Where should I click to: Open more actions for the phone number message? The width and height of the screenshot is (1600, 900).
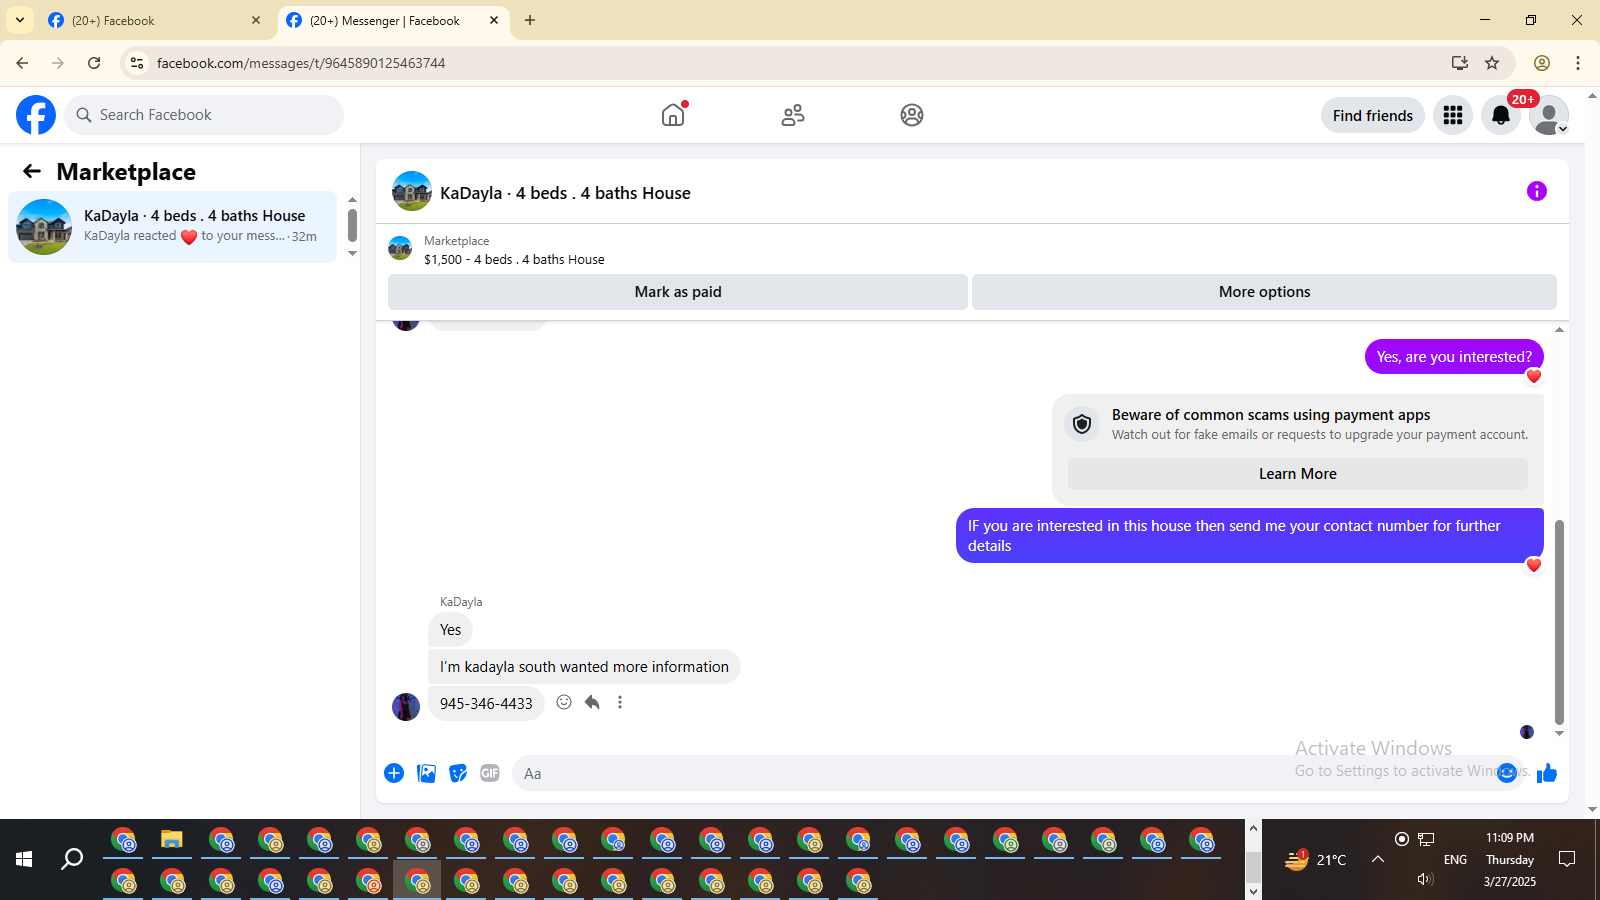pos(620,702)
